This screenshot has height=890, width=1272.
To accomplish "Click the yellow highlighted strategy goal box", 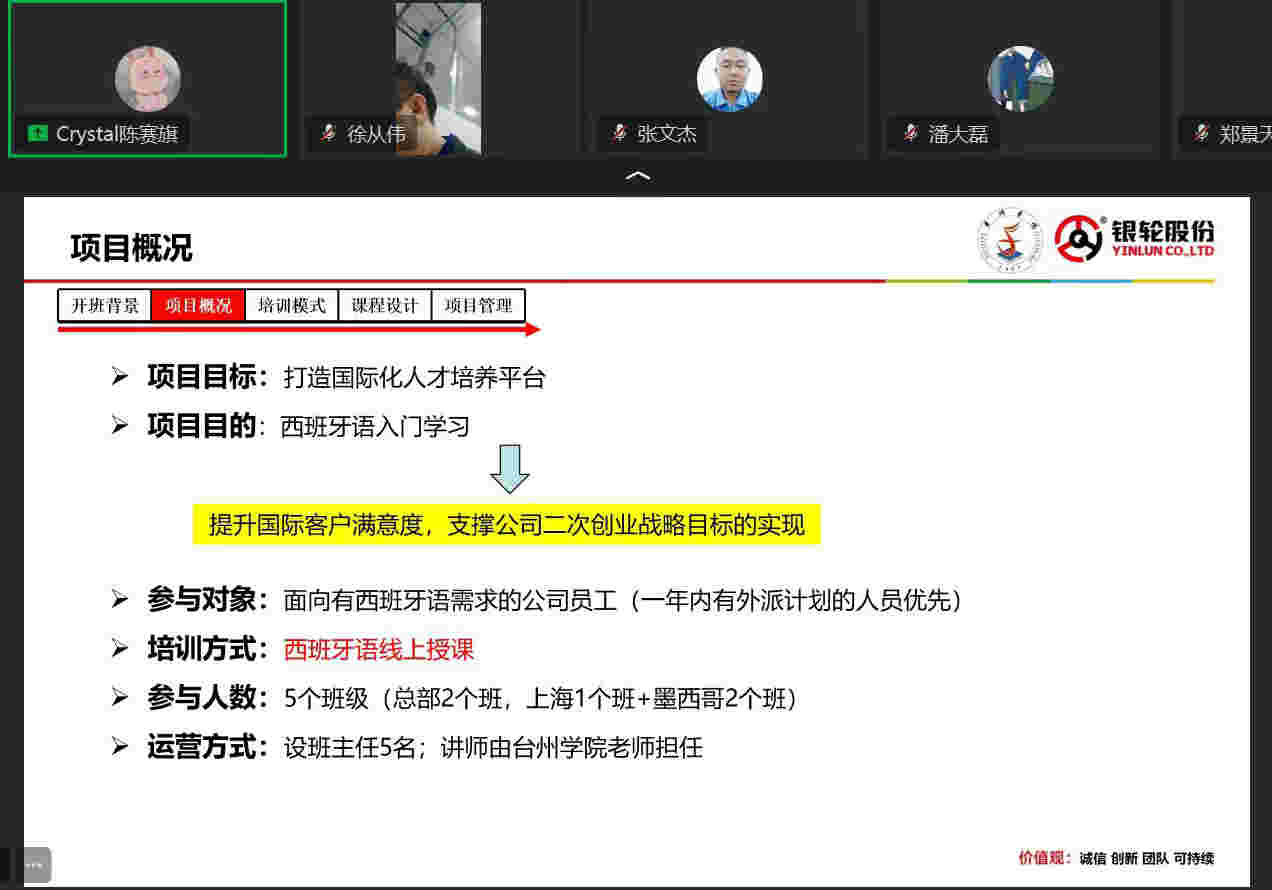I will coord(506,525).
